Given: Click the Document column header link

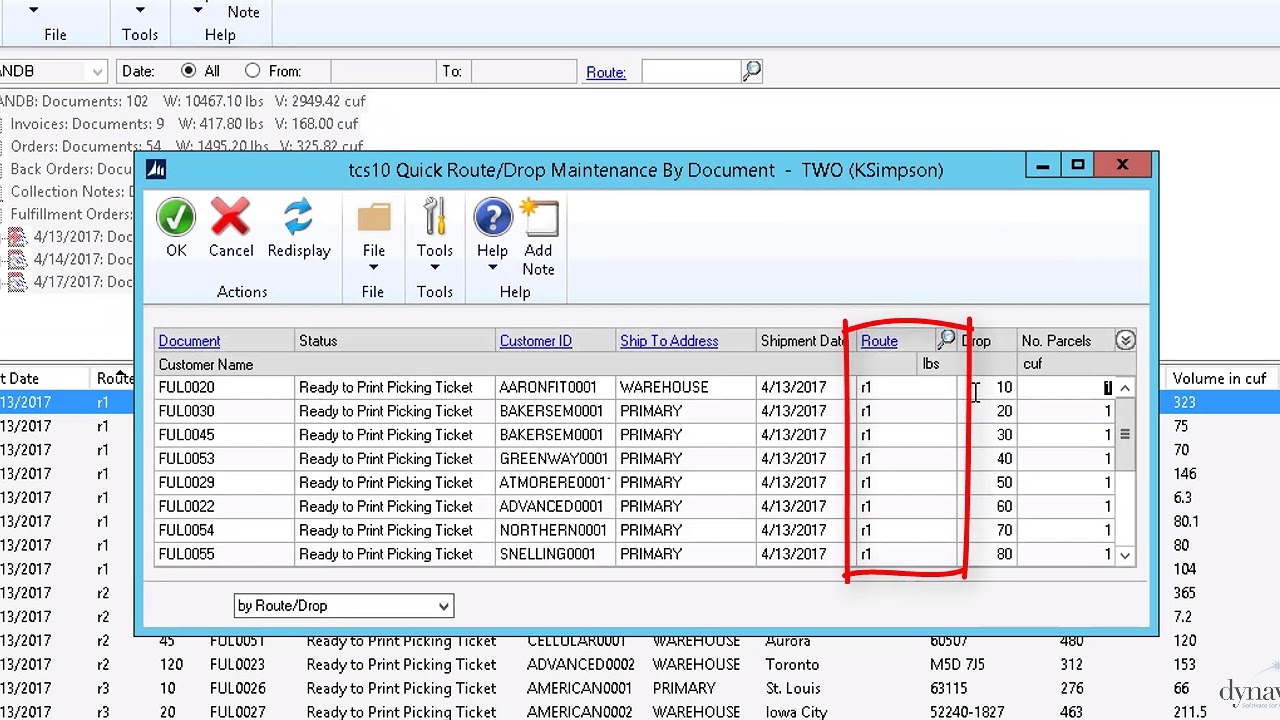Looking at the screenshot, I should pos(189,341).
